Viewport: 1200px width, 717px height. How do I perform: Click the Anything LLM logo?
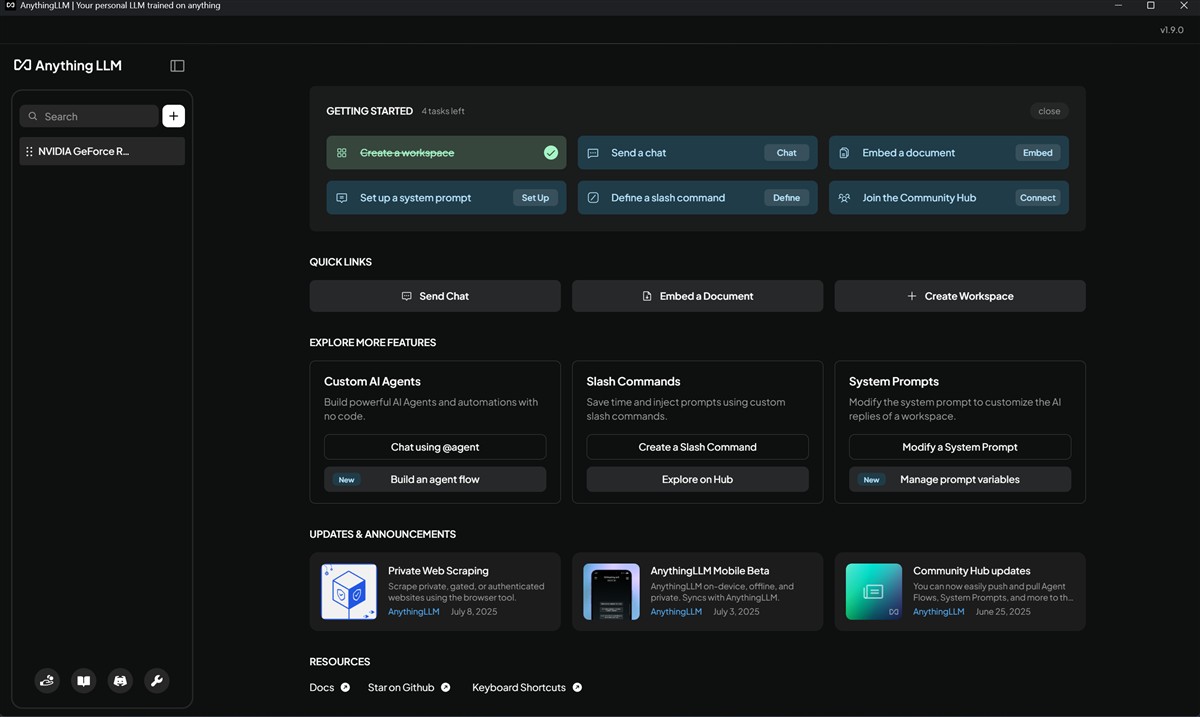click(68, 66)
